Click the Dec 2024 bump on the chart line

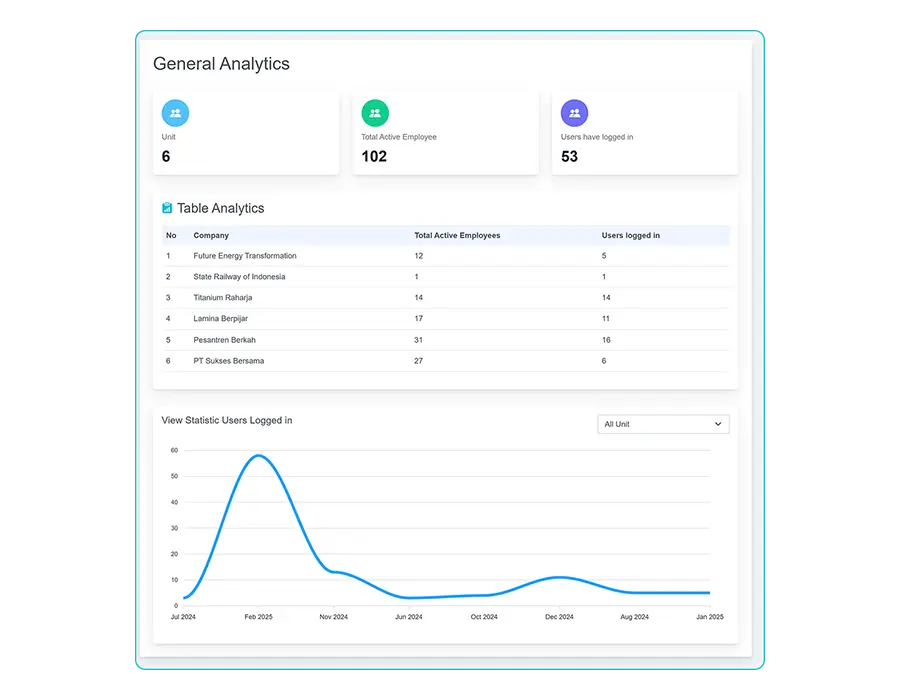click(559, 577)
